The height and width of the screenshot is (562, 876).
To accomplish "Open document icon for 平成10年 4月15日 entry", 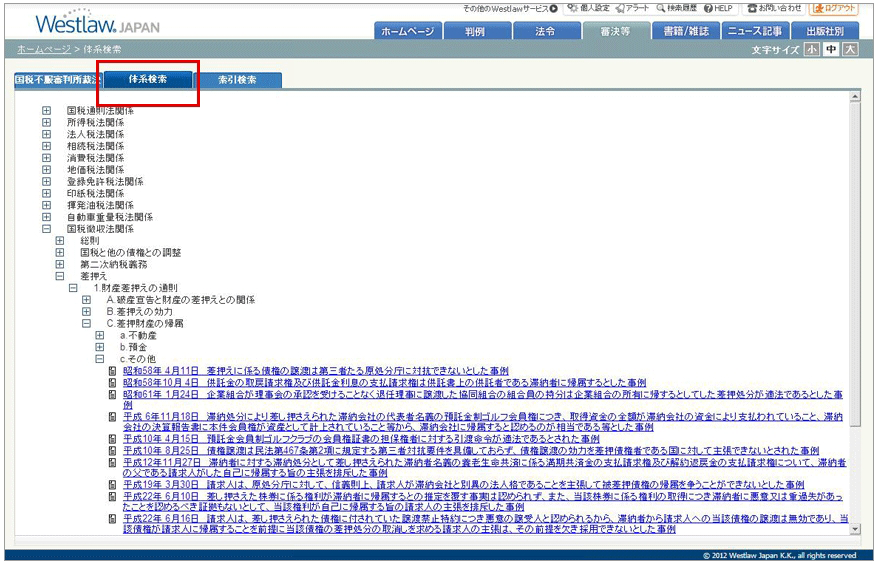I will click(112, 439).
